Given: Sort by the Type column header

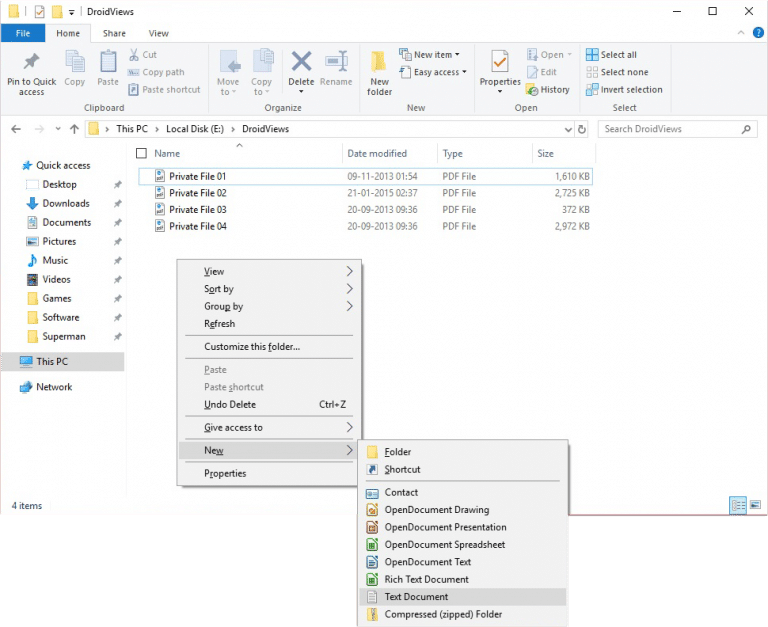Looking at the screenshot, I should [452, 153].
